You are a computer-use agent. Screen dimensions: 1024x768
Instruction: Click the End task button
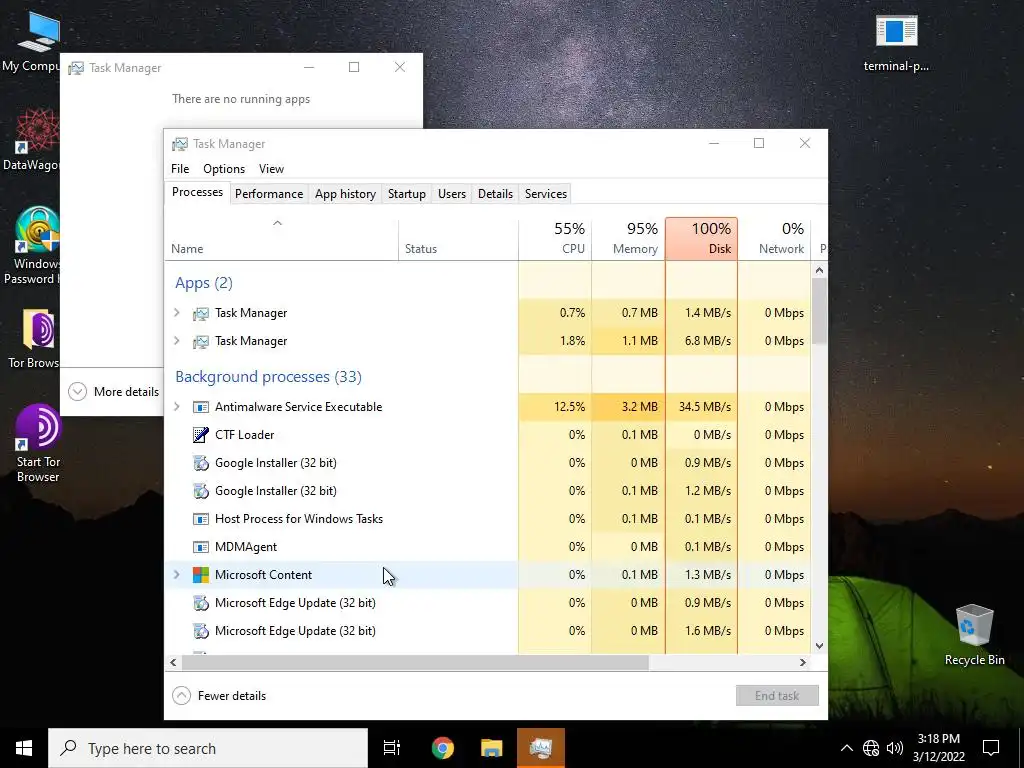(x=777, y=696)
